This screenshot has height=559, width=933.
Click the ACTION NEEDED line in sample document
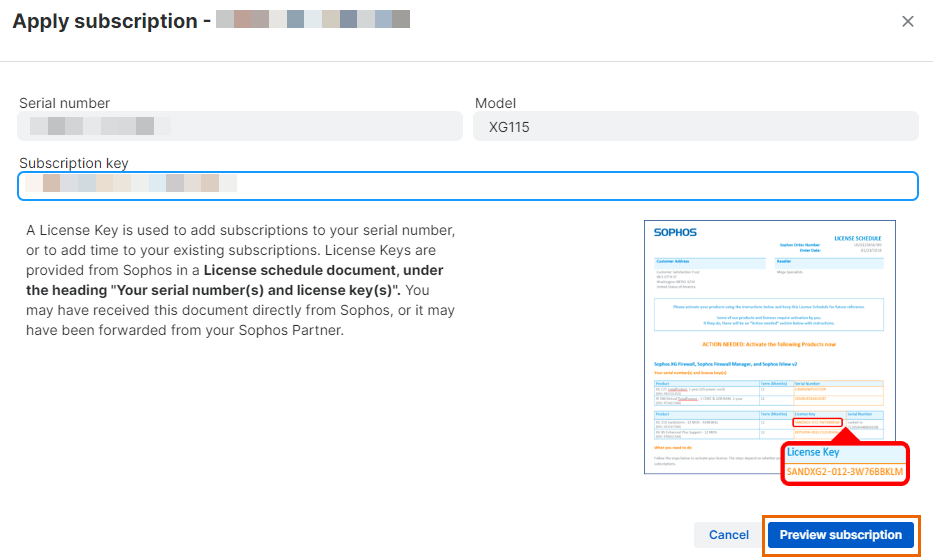coord(768,343)
